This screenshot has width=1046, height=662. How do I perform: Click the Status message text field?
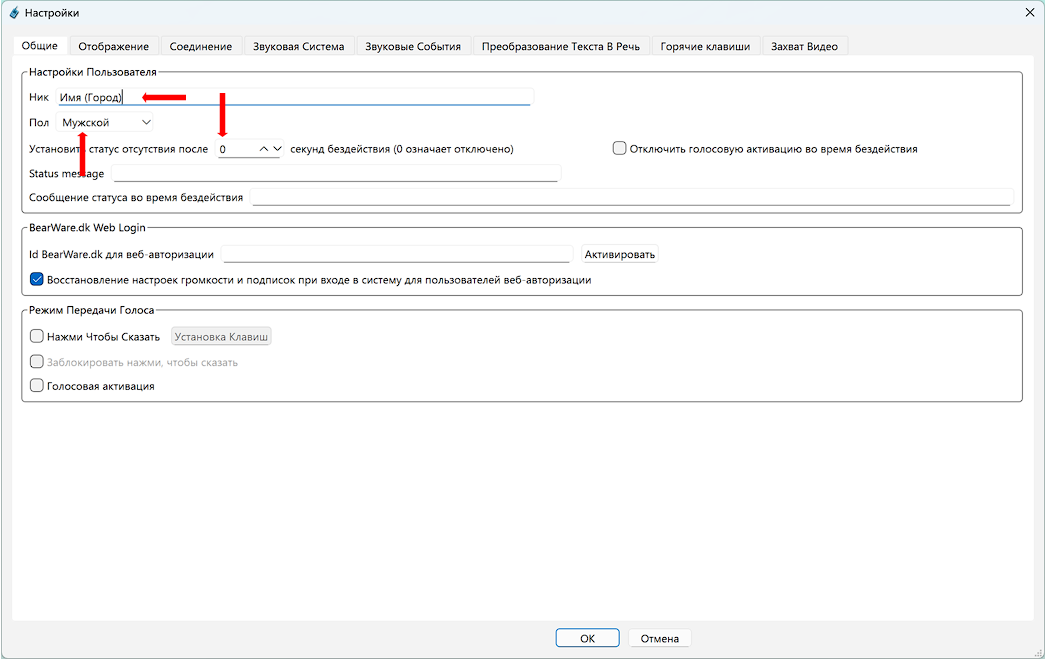(335, 174)
